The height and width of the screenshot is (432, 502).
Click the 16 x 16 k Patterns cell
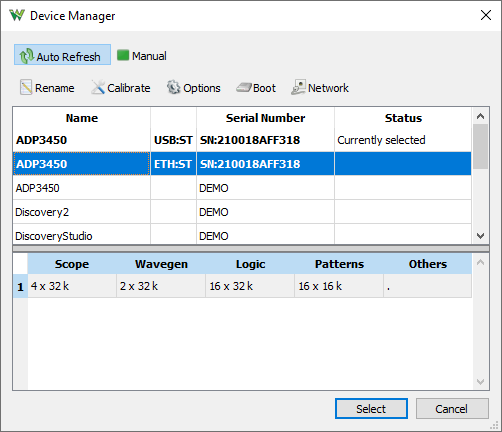[339, 286]
